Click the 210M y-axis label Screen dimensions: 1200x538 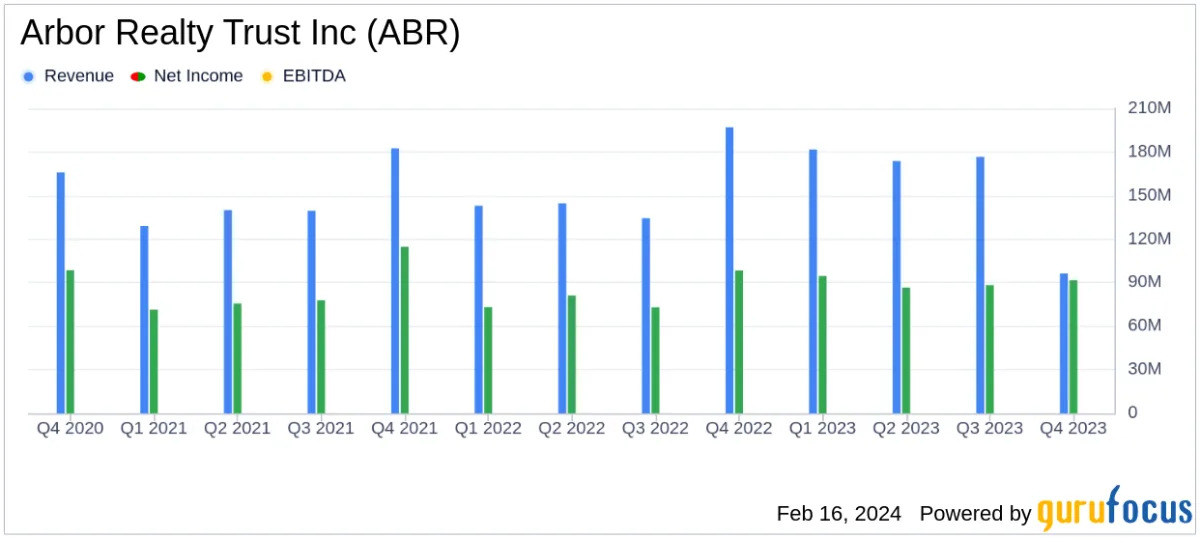point(1149,108)
